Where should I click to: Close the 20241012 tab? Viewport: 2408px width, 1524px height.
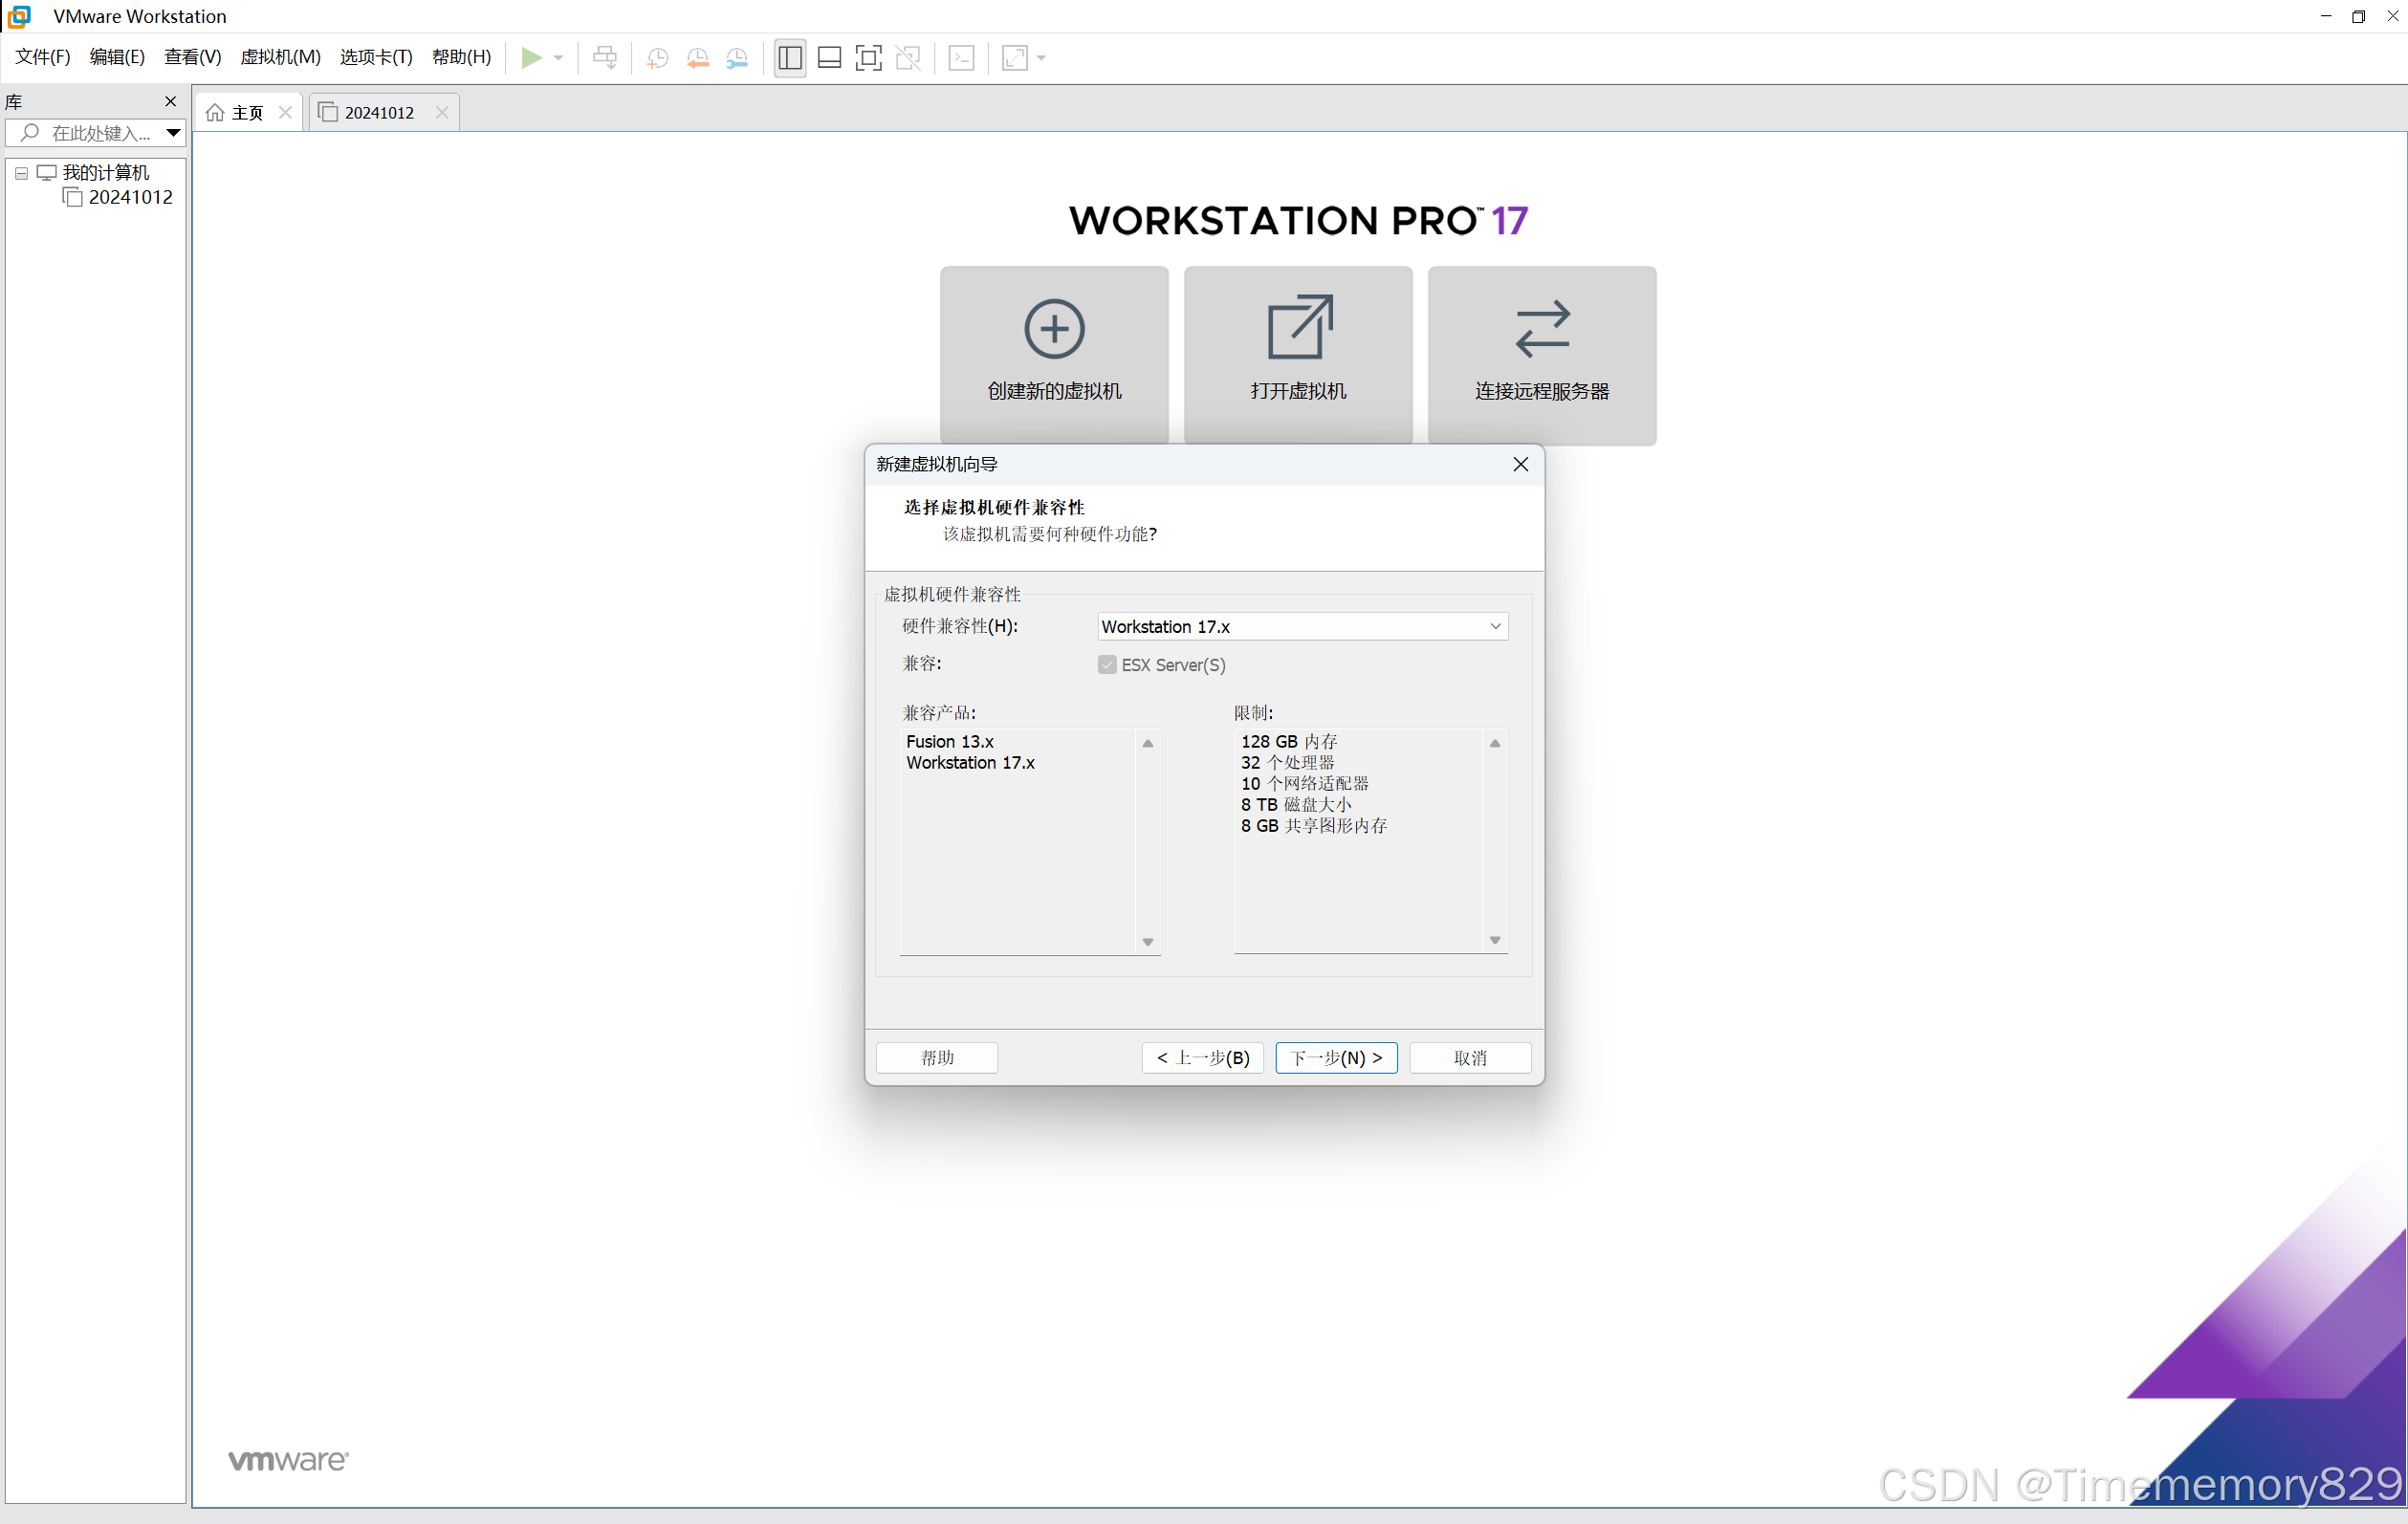442,113
